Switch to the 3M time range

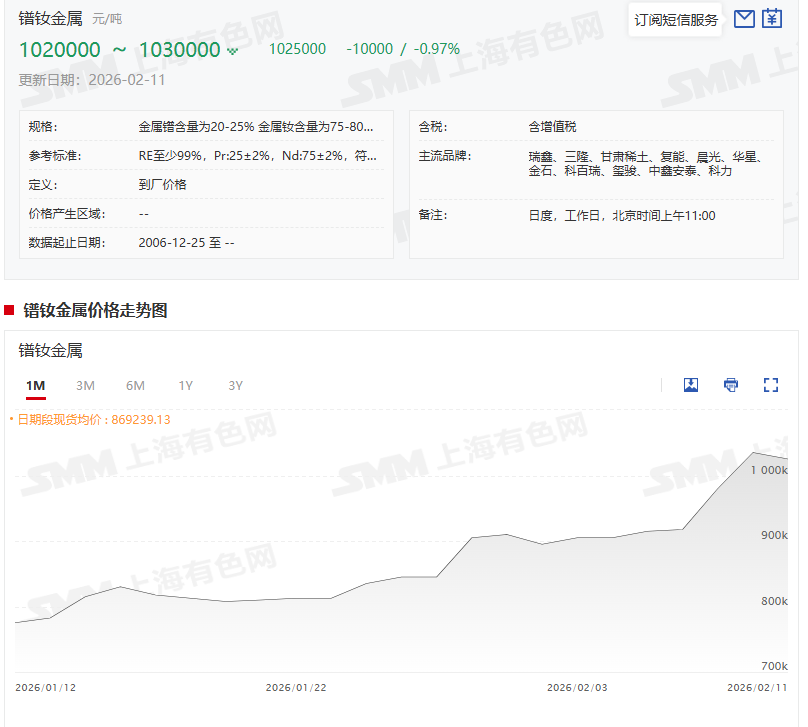click(x=85, y=386)
